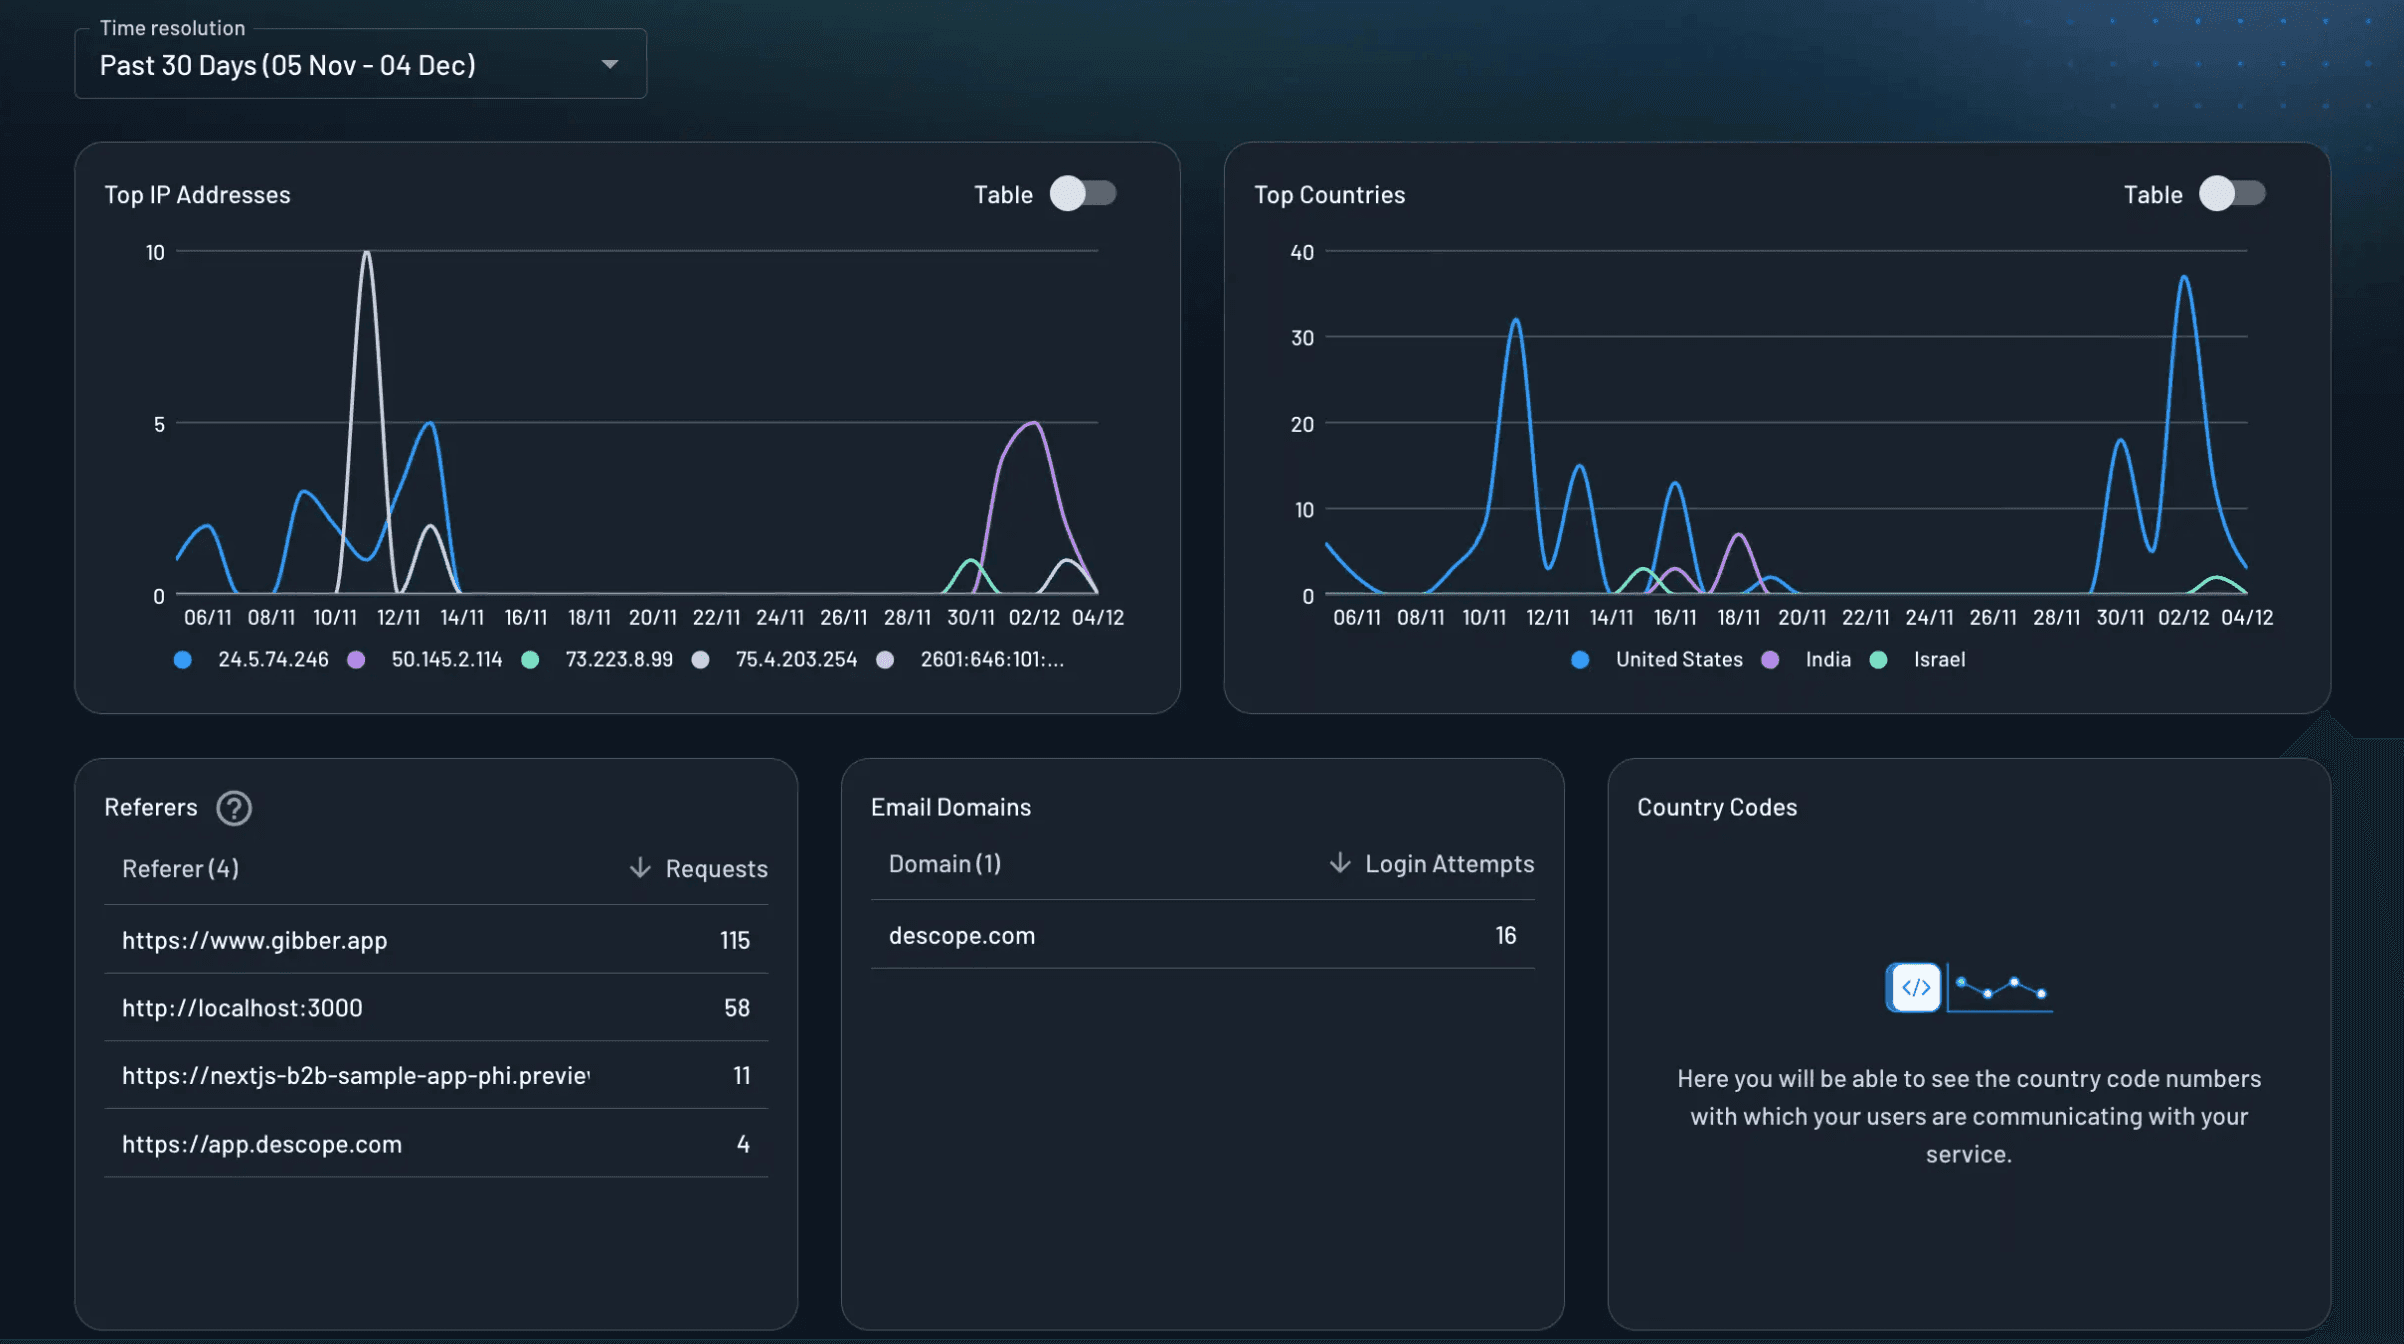Select the descope.com domain row
This screenshot has height=1344, width=2404.
[962, 935]
